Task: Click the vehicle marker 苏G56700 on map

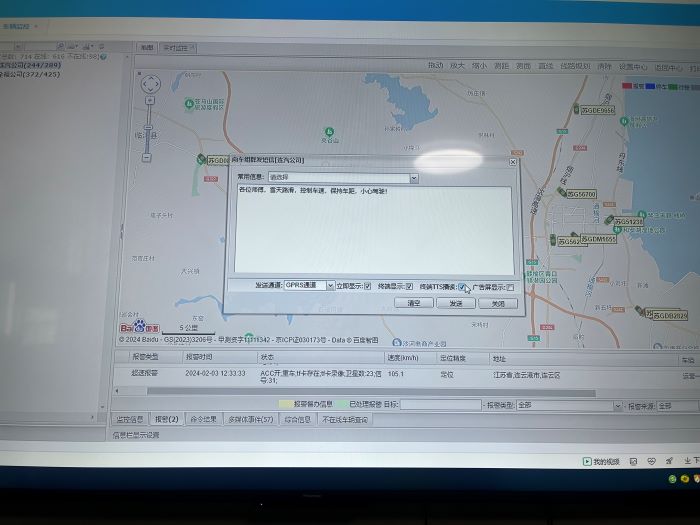Action: 578,194
